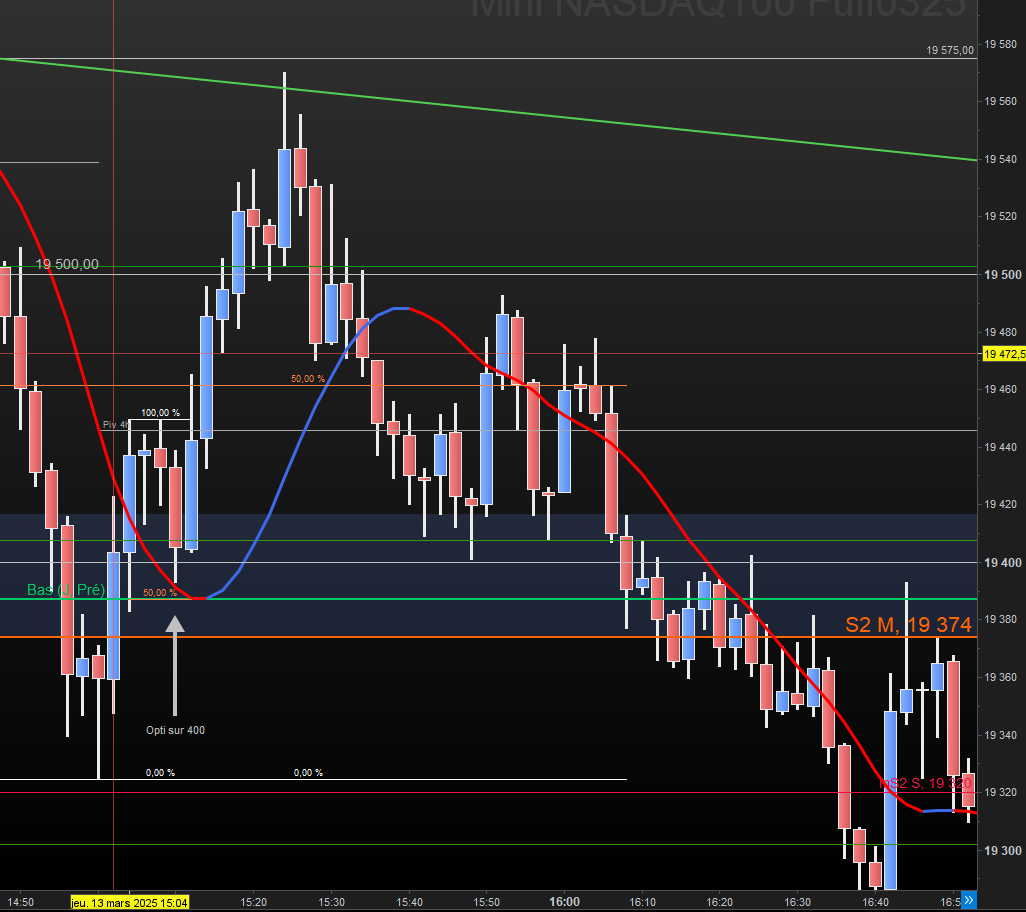The width and height of the screenshot is (1026, 912).
Task: Click the mS2 S, 19 320 pivot label
Action: click(925, 783)
